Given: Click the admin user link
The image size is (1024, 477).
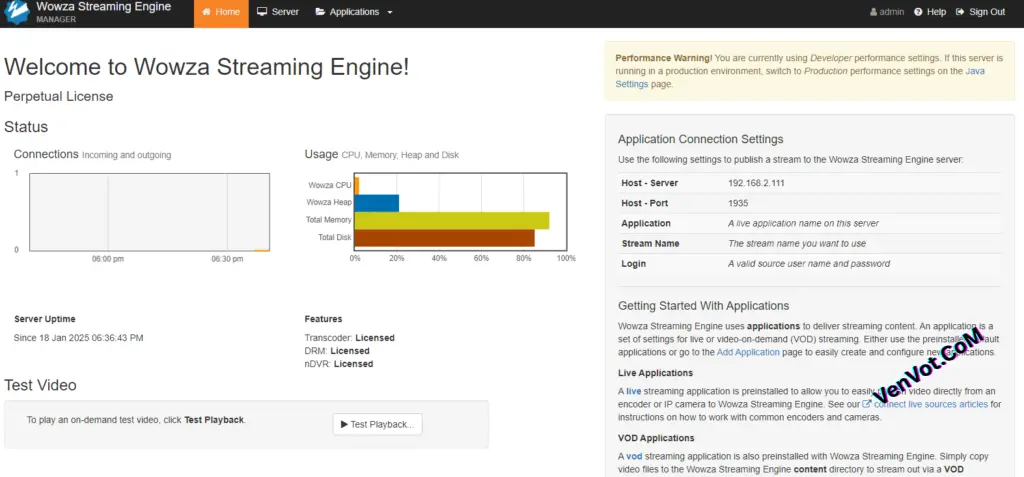Looking at the screenshot, I should [x=887, y=12].
